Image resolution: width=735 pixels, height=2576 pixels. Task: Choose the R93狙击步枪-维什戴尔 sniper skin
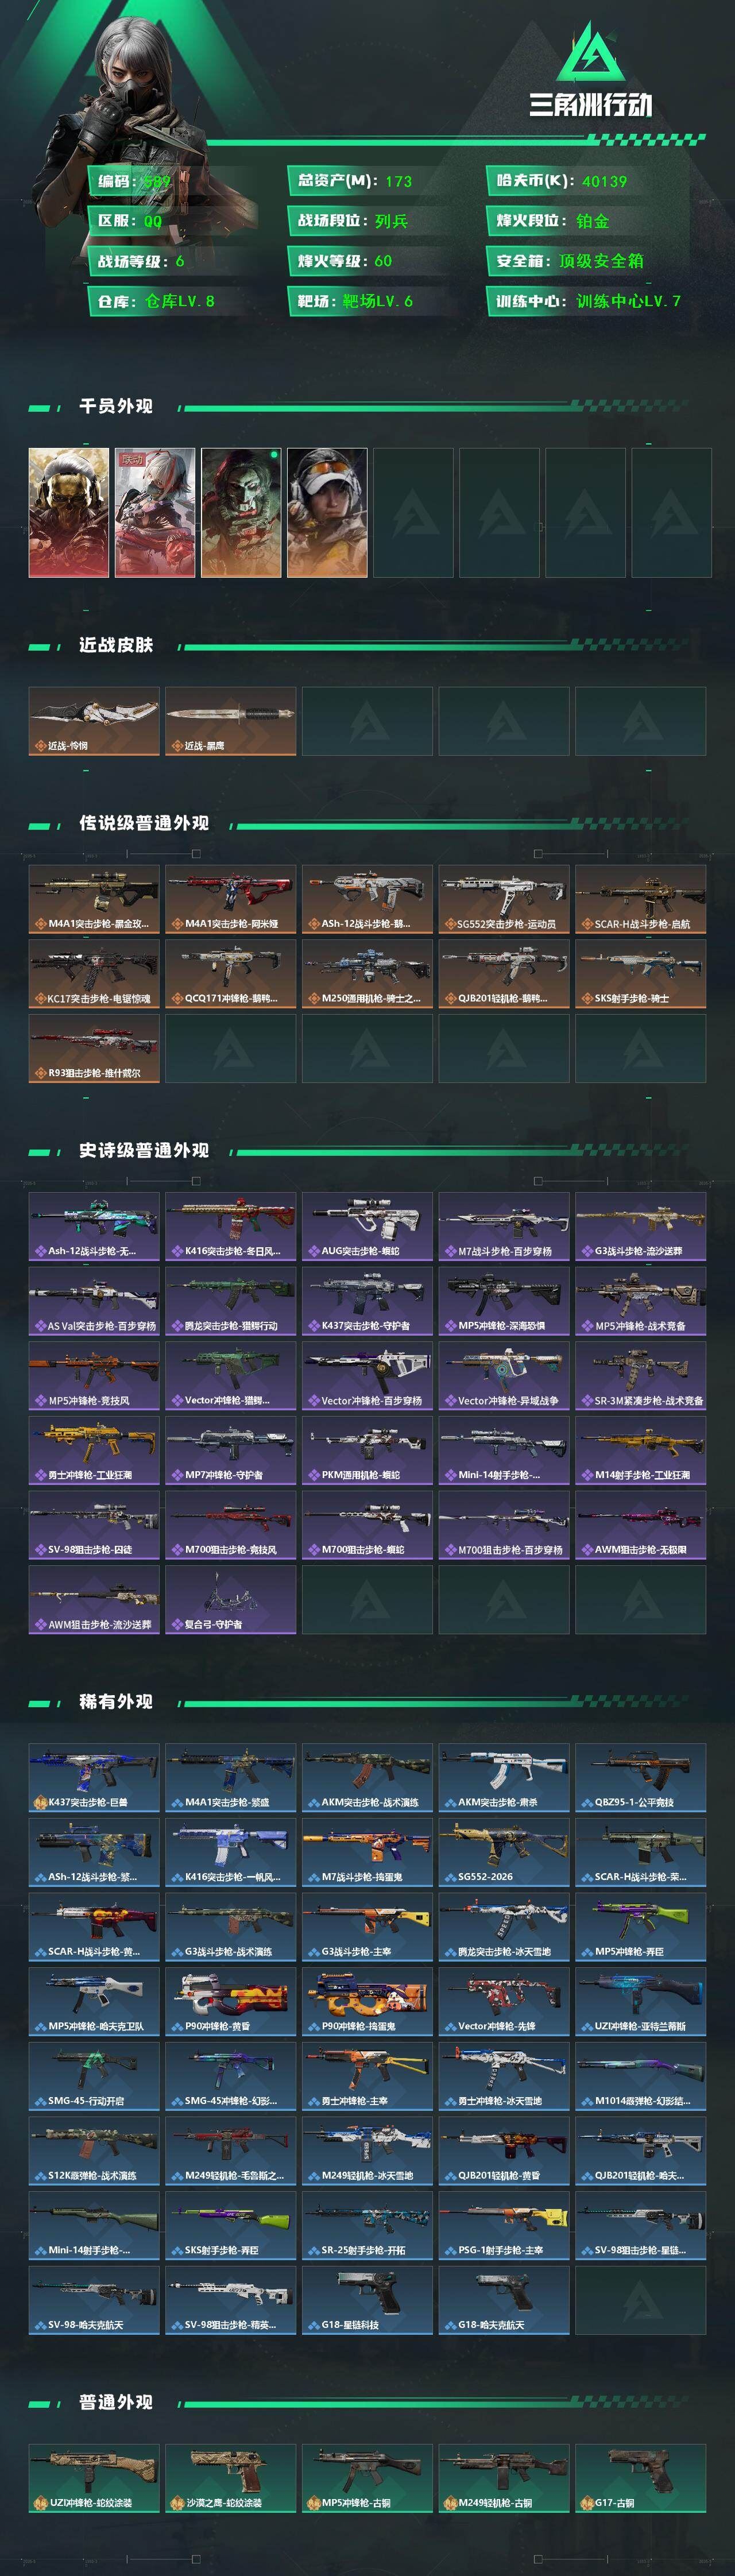[x=94, y=1048]
